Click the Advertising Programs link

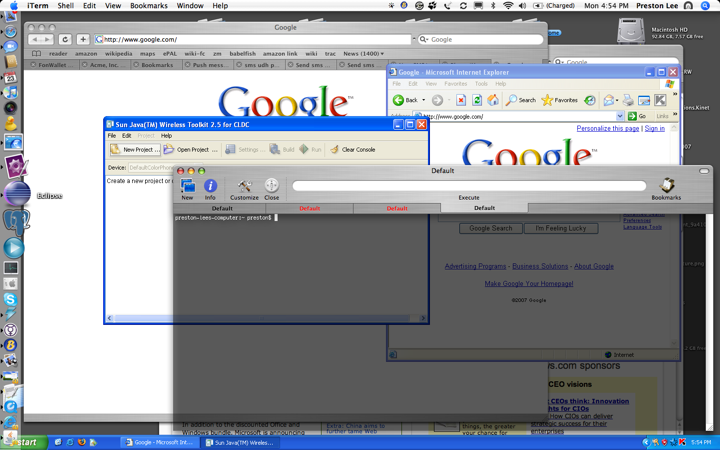[x=475, y=266]
